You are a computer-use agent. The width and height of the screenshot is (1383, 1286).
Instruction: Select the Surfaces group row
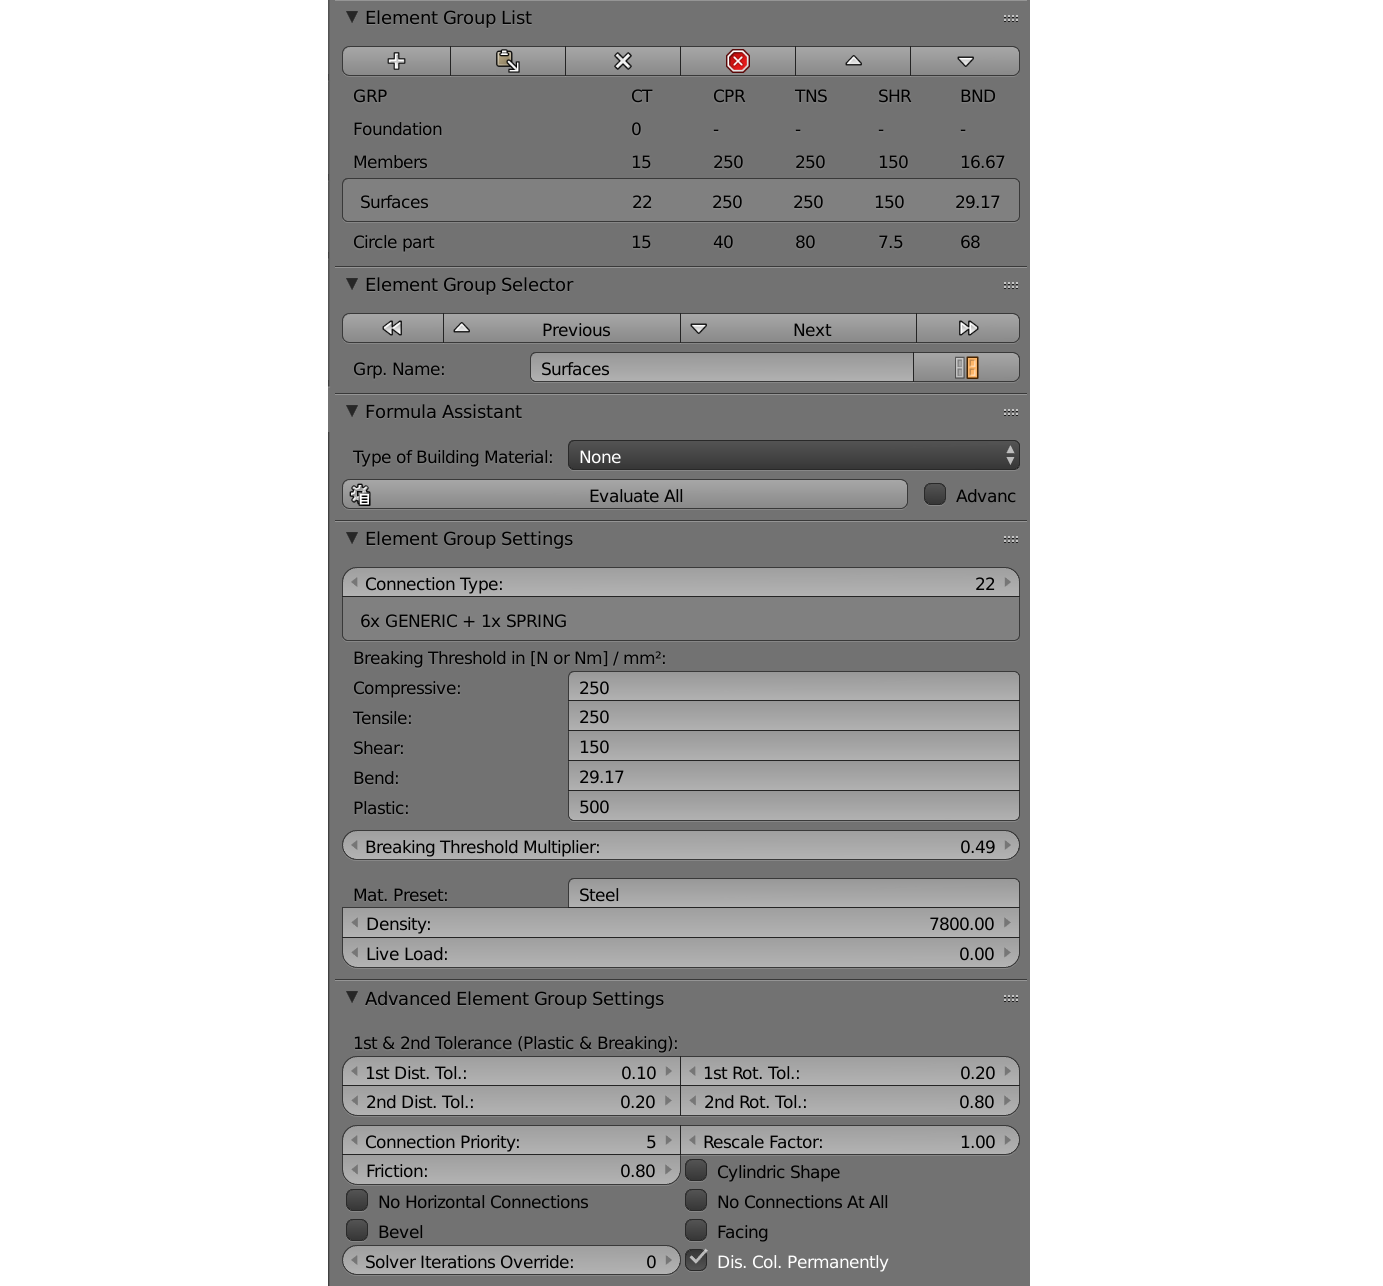coord(680,201)
